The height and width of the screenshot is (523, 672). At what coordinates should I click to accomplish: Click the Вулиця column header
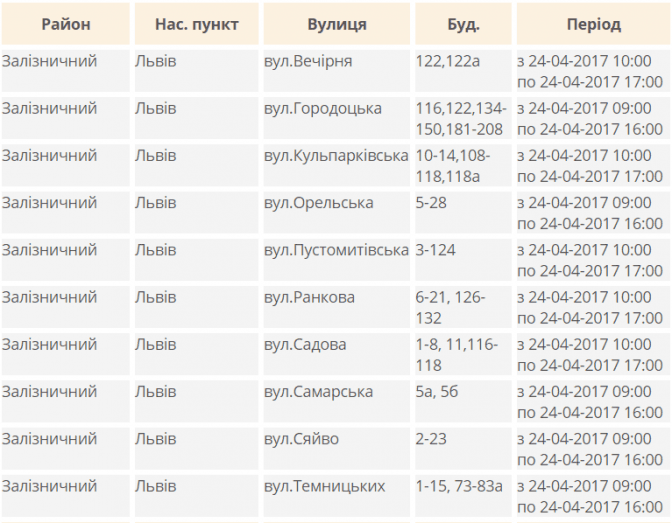point(336,24)
